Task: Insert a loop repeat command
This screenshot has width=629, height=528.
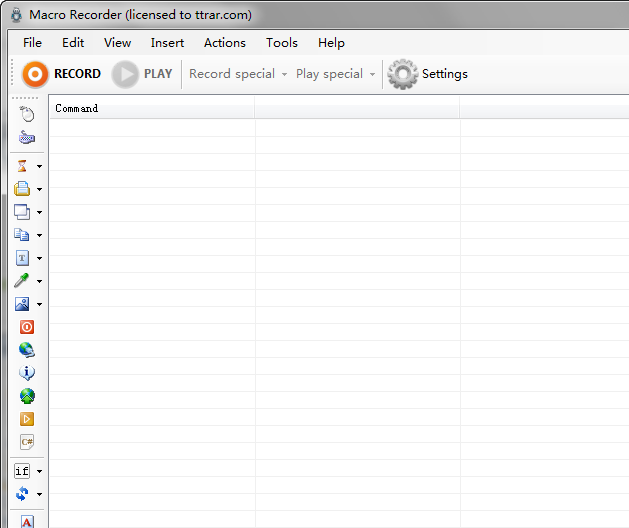Action: point(22,494)
